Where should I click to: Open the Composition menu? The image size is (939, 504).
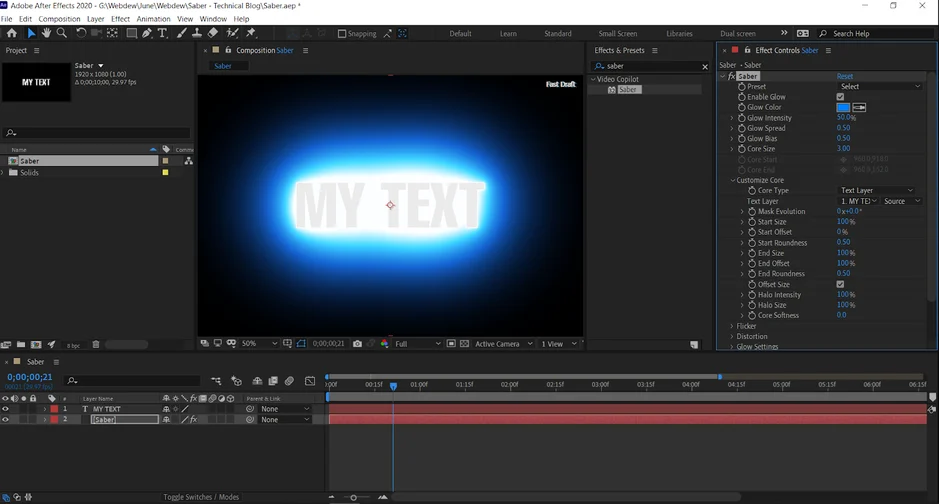pyautogui.click(x=59, y=19)
